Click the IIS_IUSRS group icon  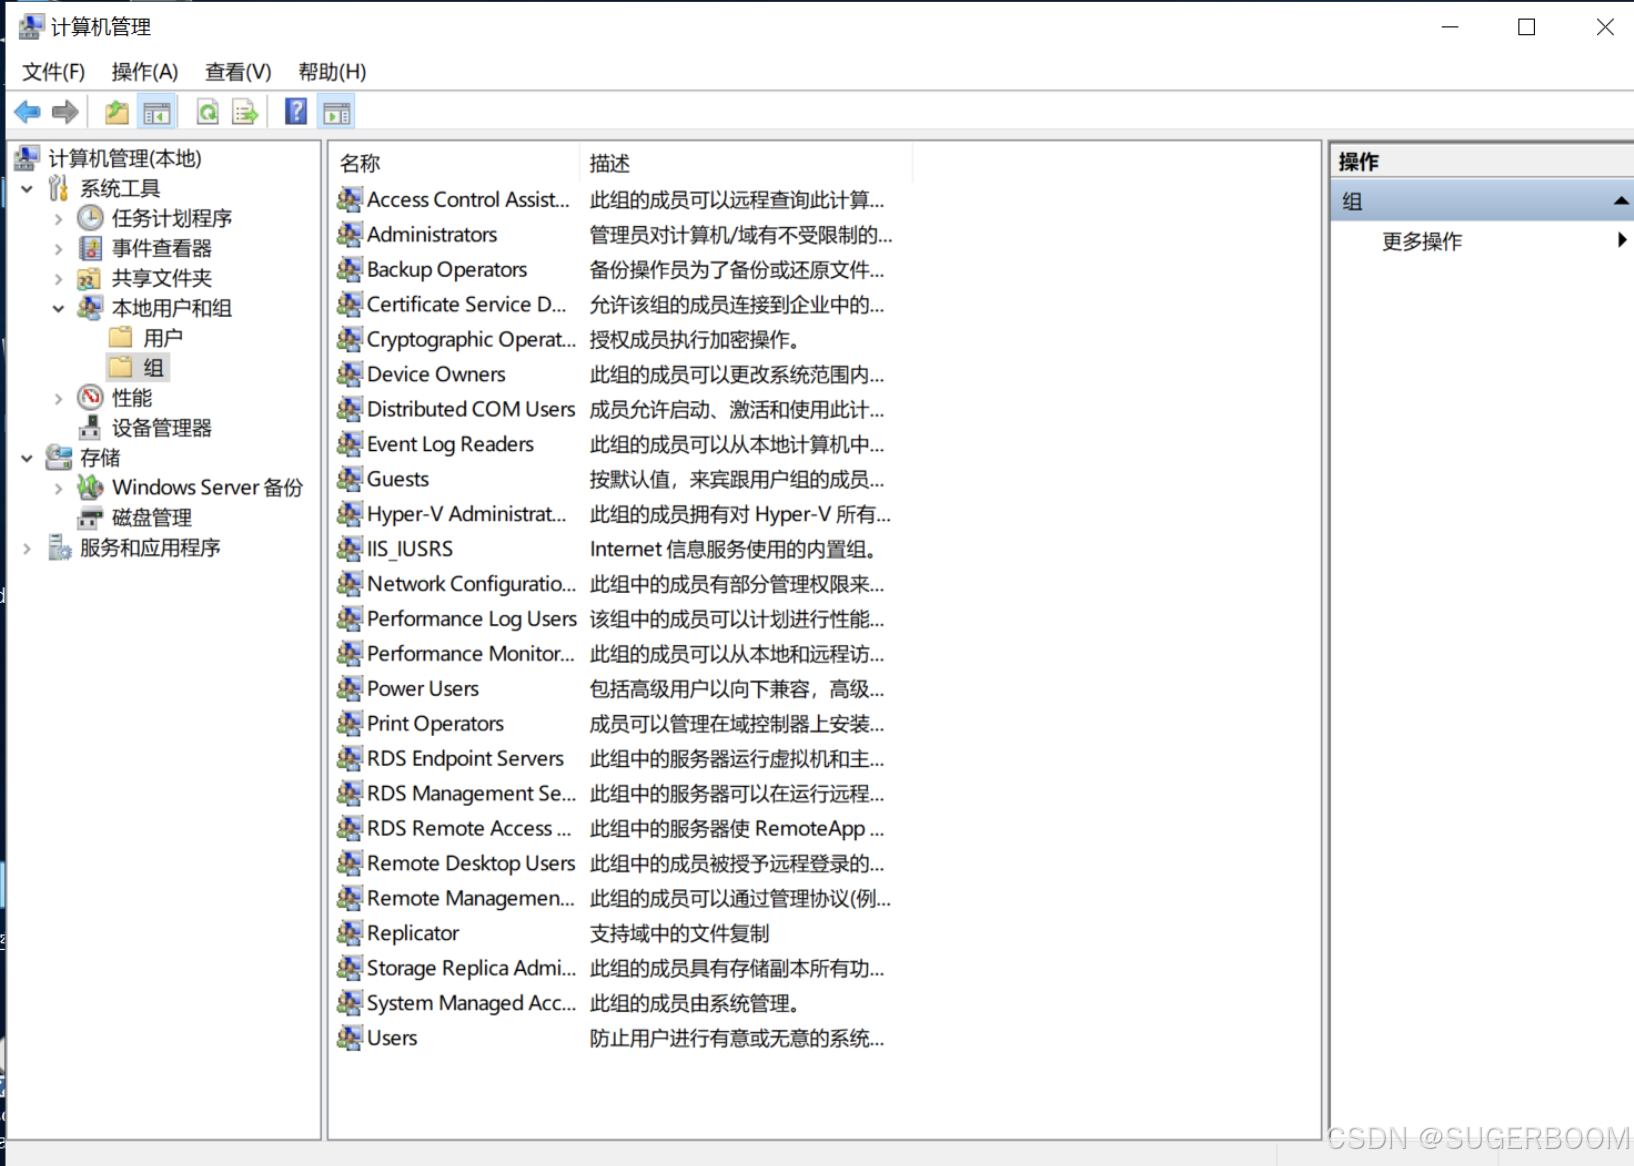click(349, 549)
